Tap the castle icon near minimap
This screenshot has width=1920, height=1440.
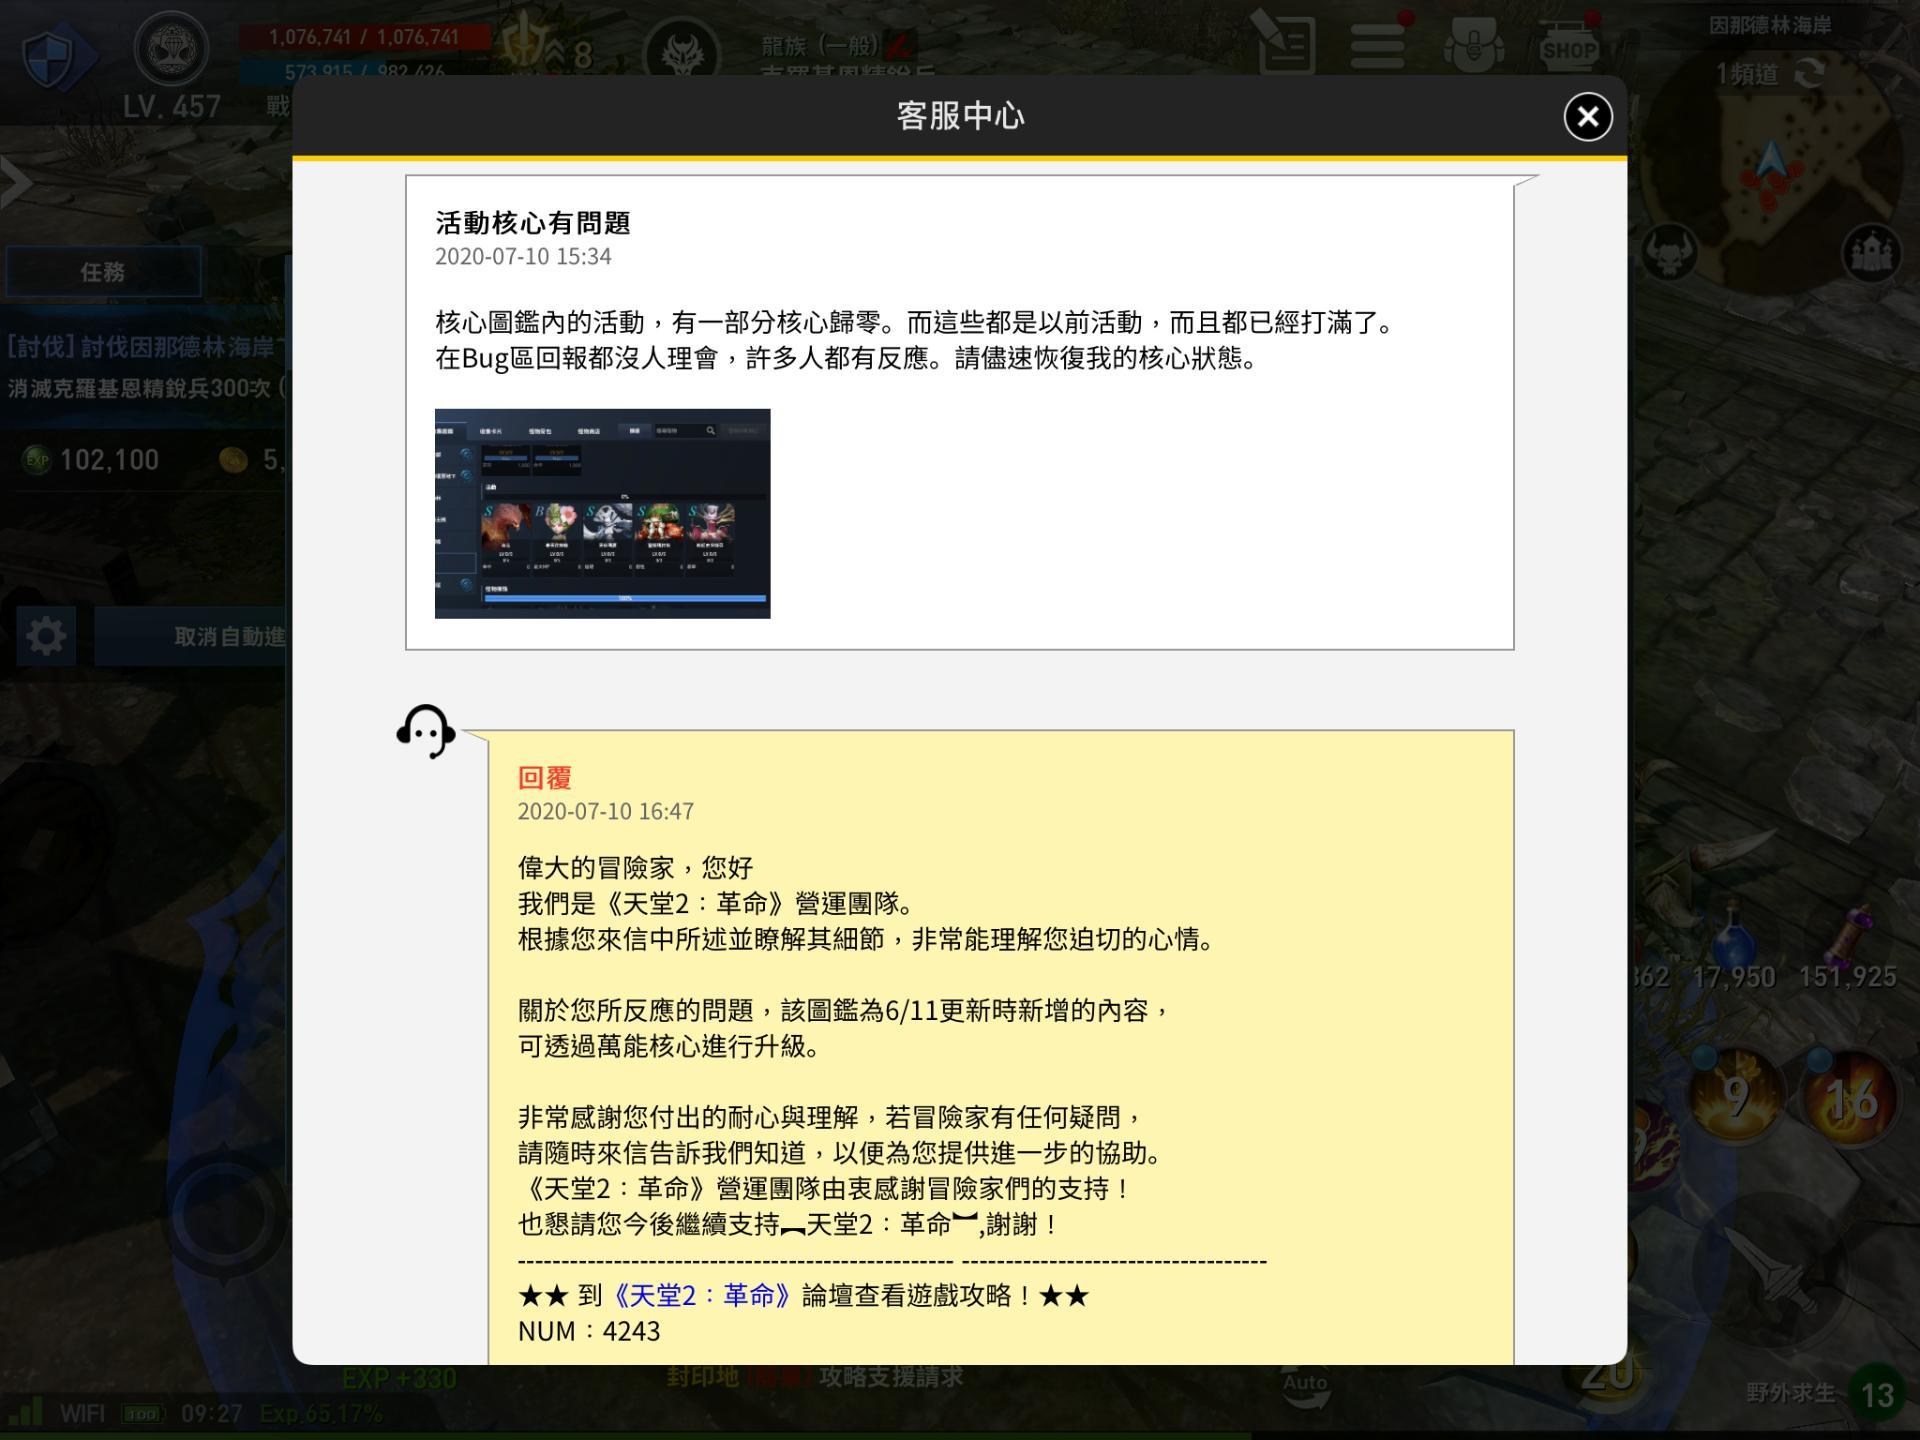(x=1870, y=253)
